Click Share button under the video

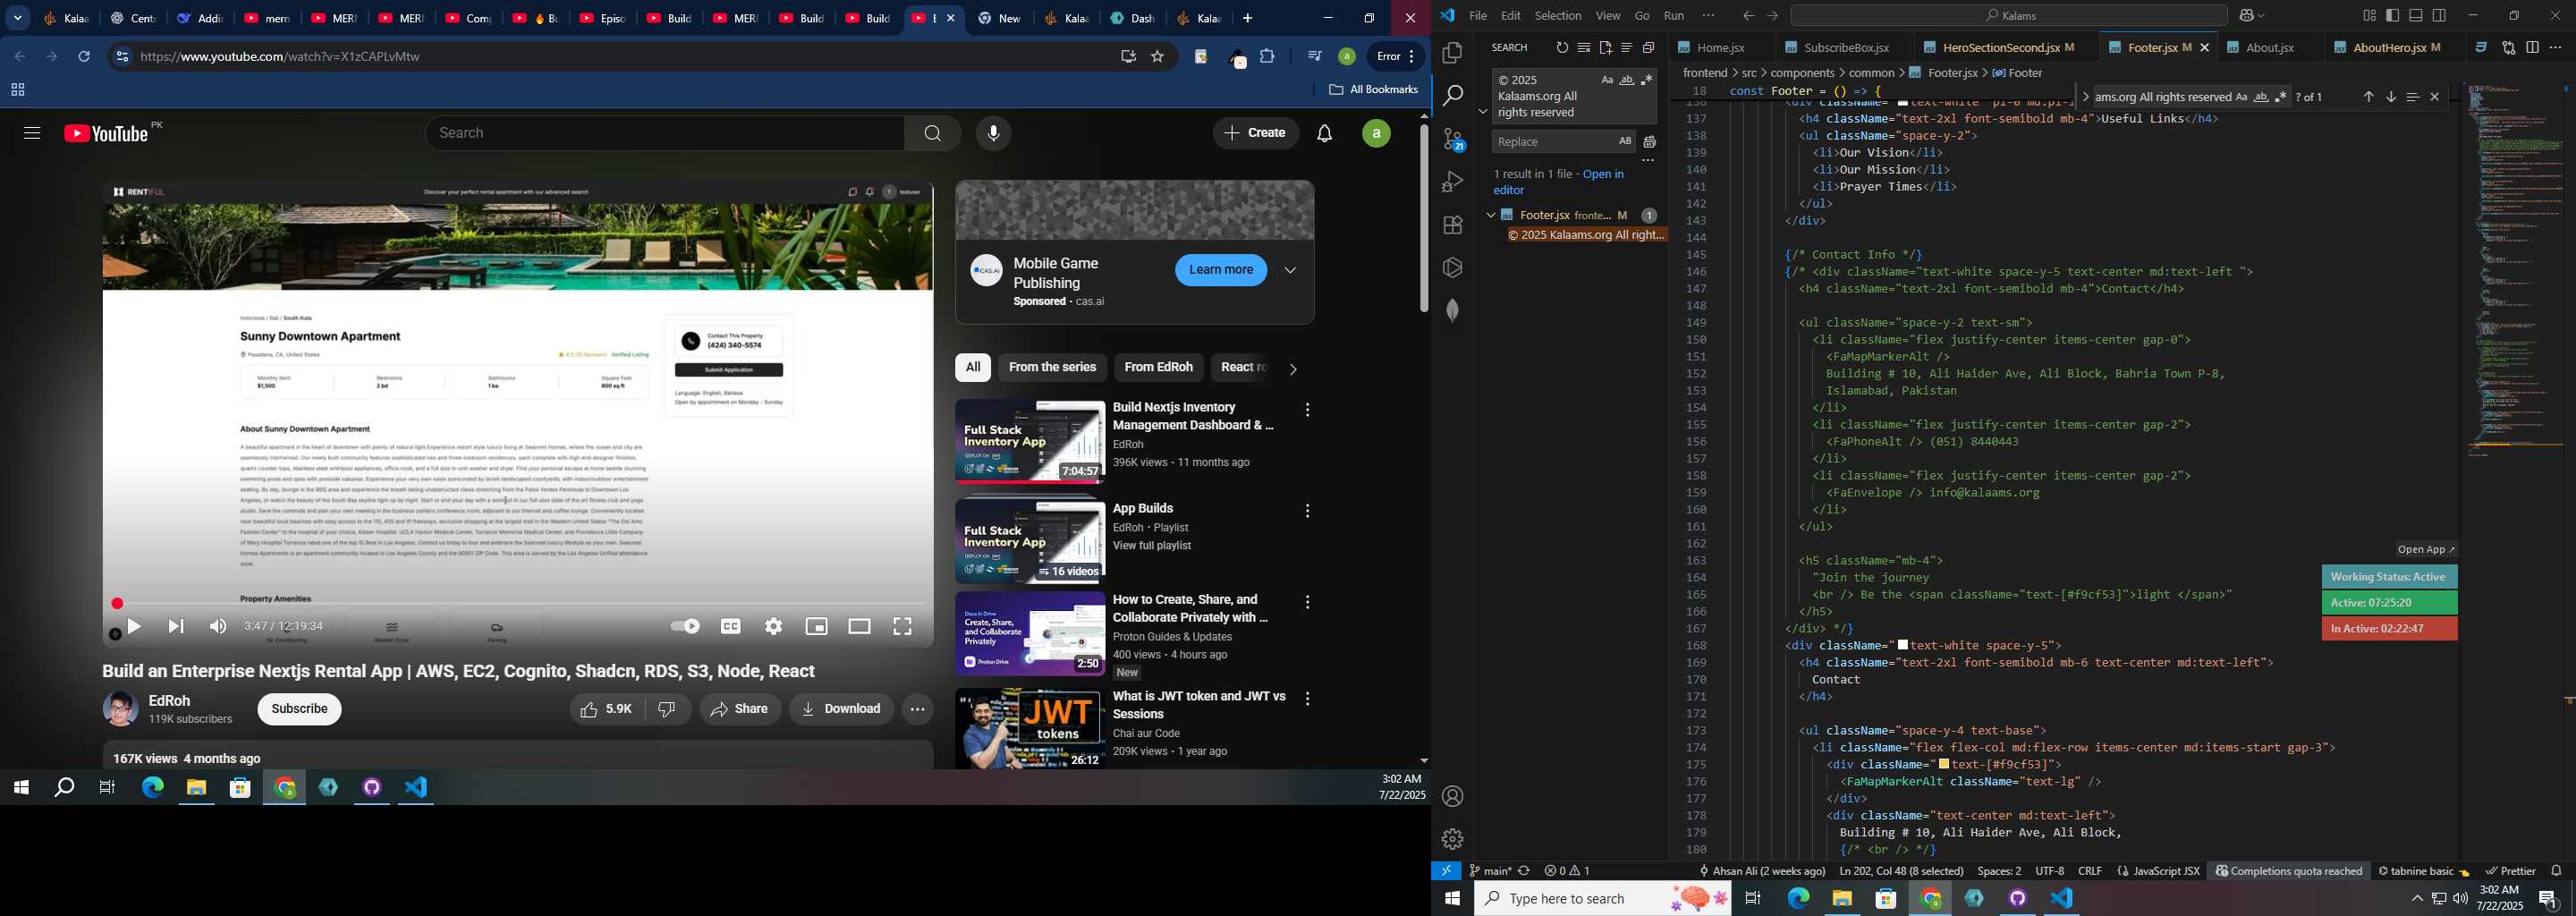click(740, 710)
